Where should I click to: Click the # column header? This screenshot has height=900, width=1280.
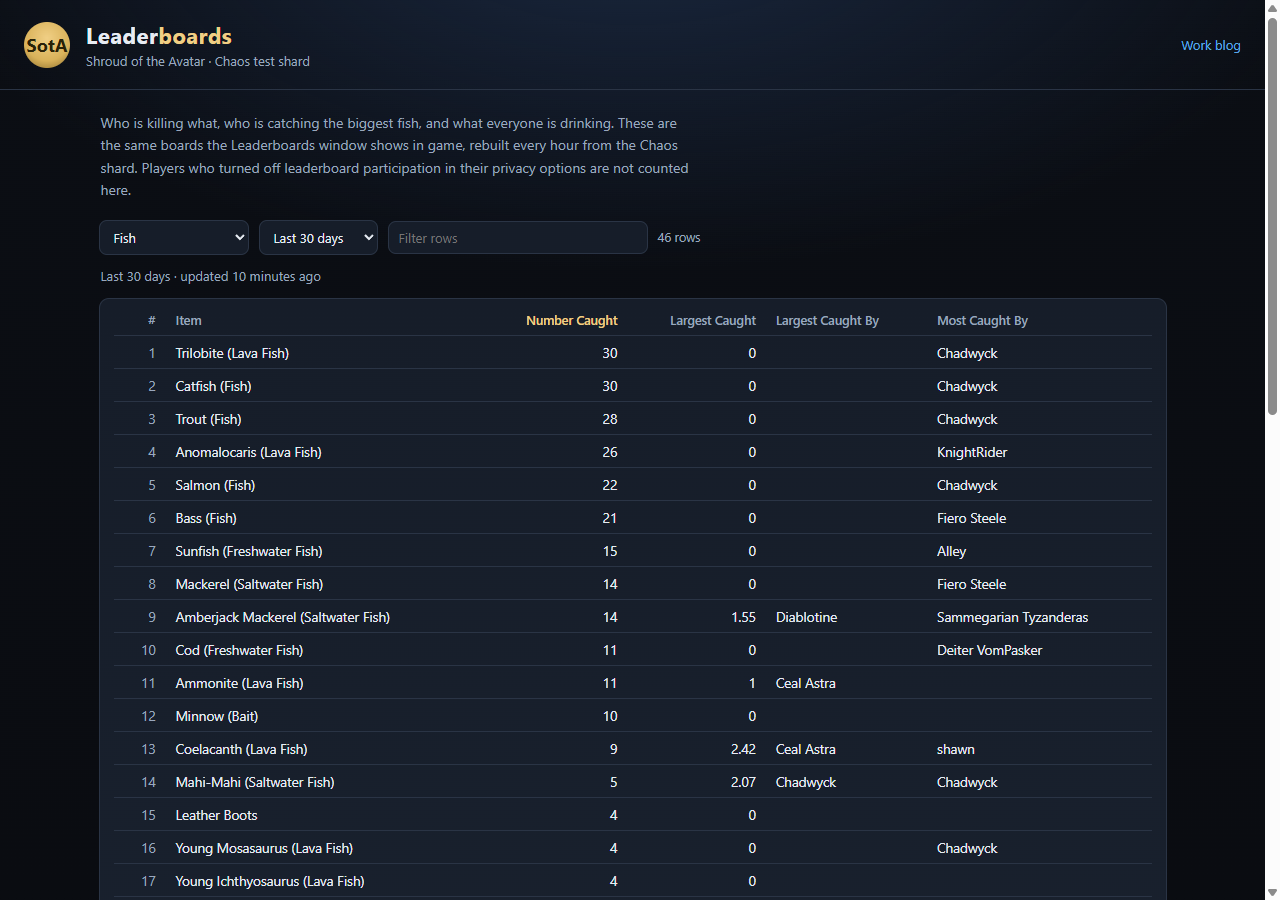pyautogui.click(x=152, y=321)
